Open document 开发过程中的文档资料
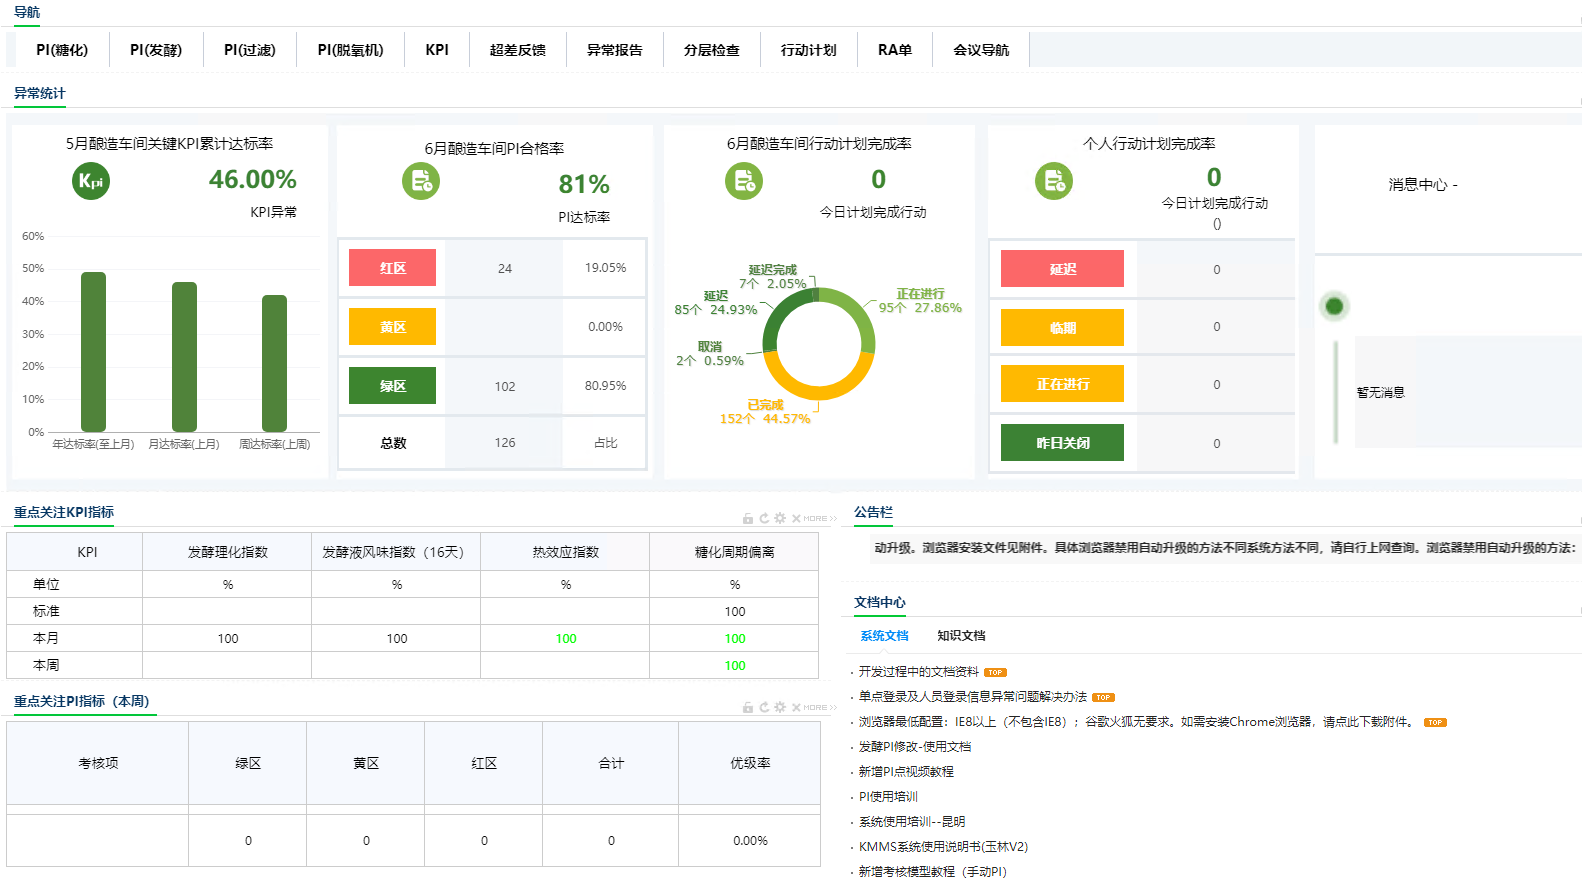The height and width of the screenshot is (879, 1582). [x=919, y=672]
